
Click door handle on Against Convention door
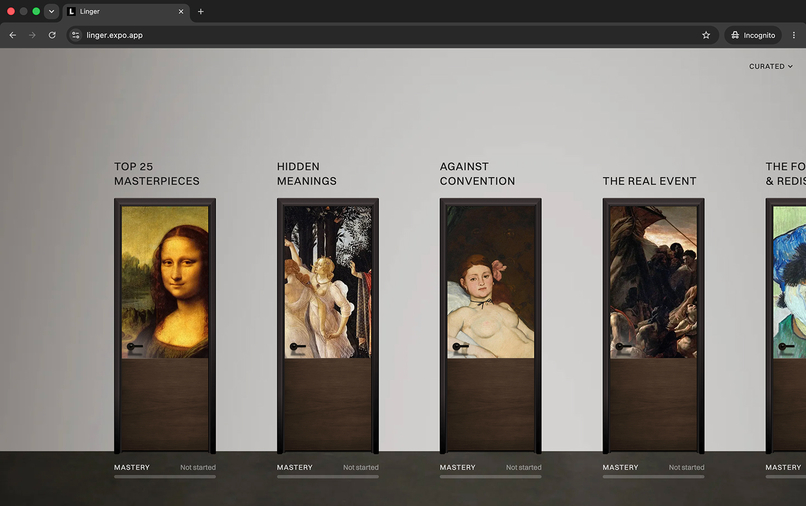[x=461, y=347]
